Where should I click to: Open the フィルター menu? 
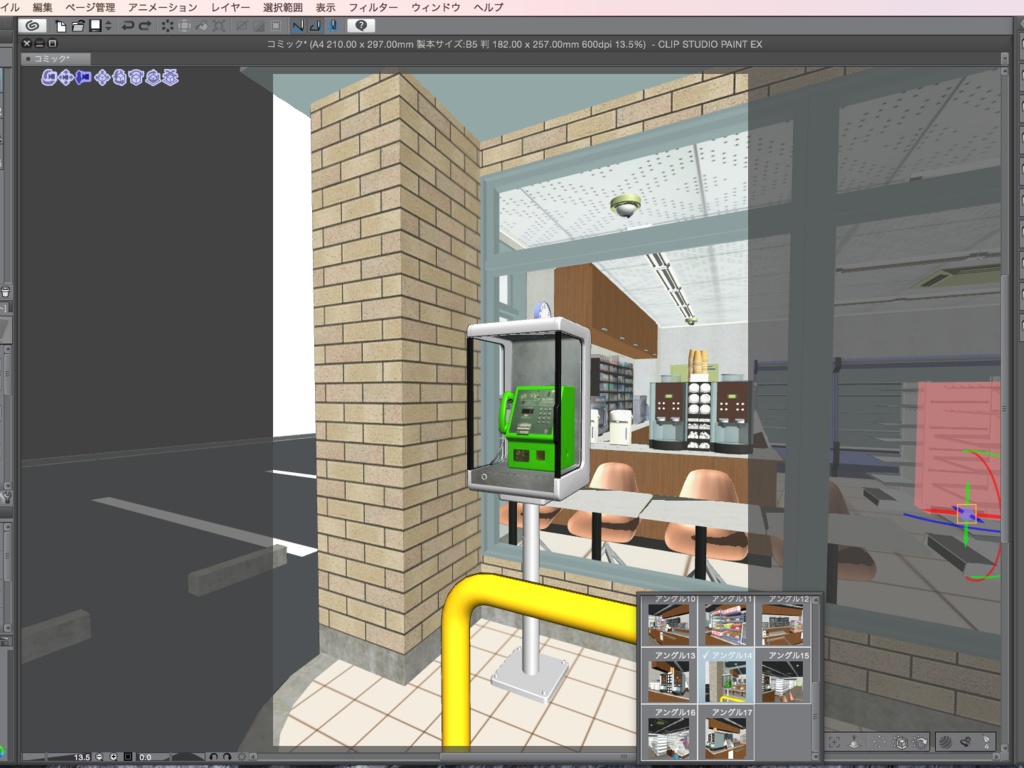click(373, 7)
